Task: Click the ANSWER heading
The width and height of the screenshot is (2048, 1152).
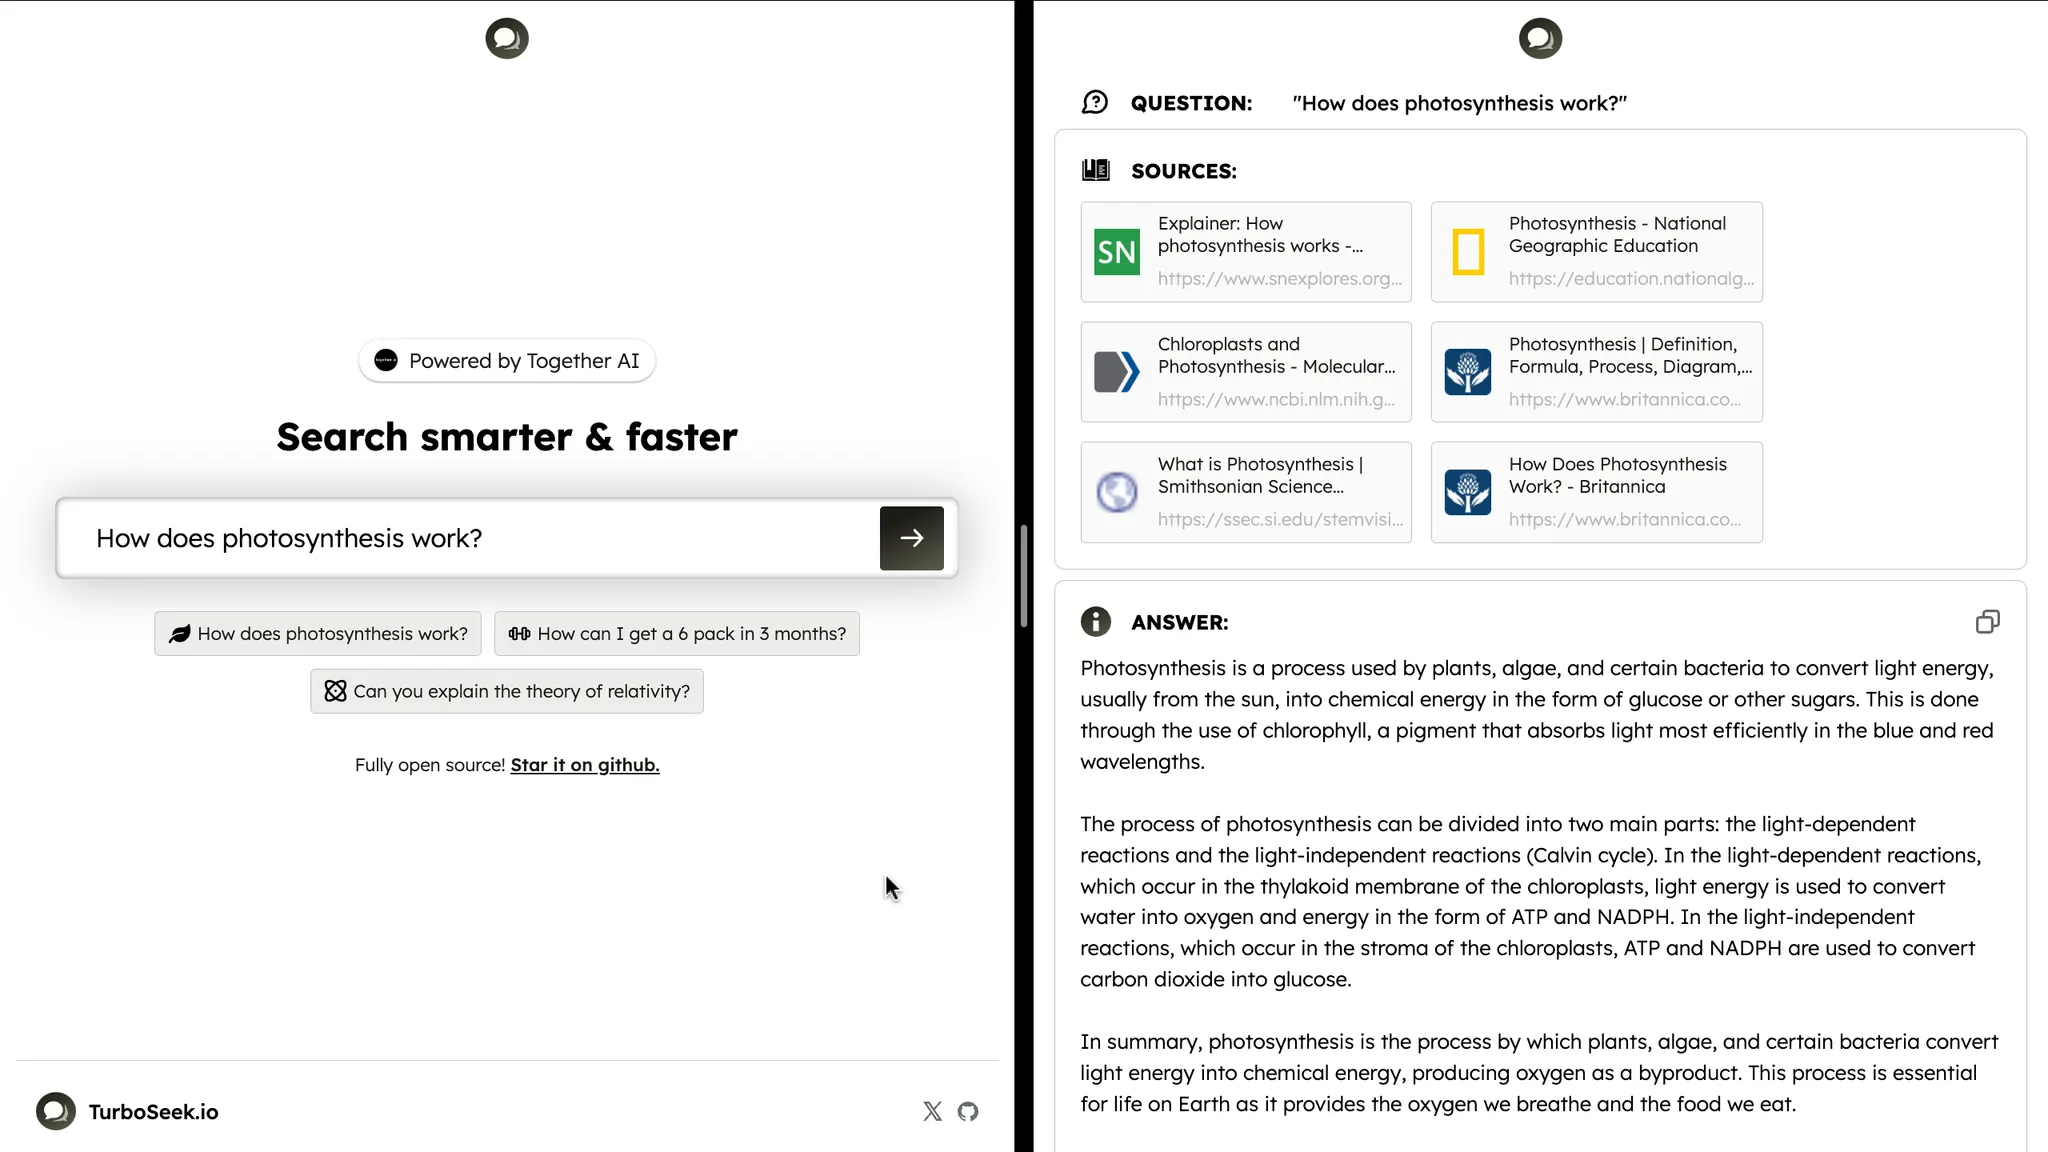Action: 1180,622
